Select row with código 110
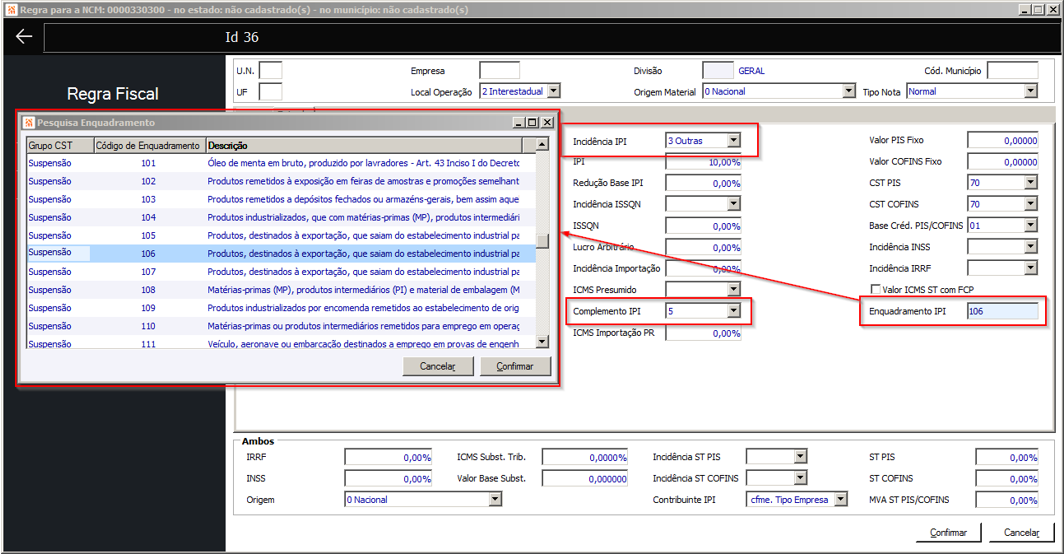The image size is (1064, 555). tap(281, 326)
